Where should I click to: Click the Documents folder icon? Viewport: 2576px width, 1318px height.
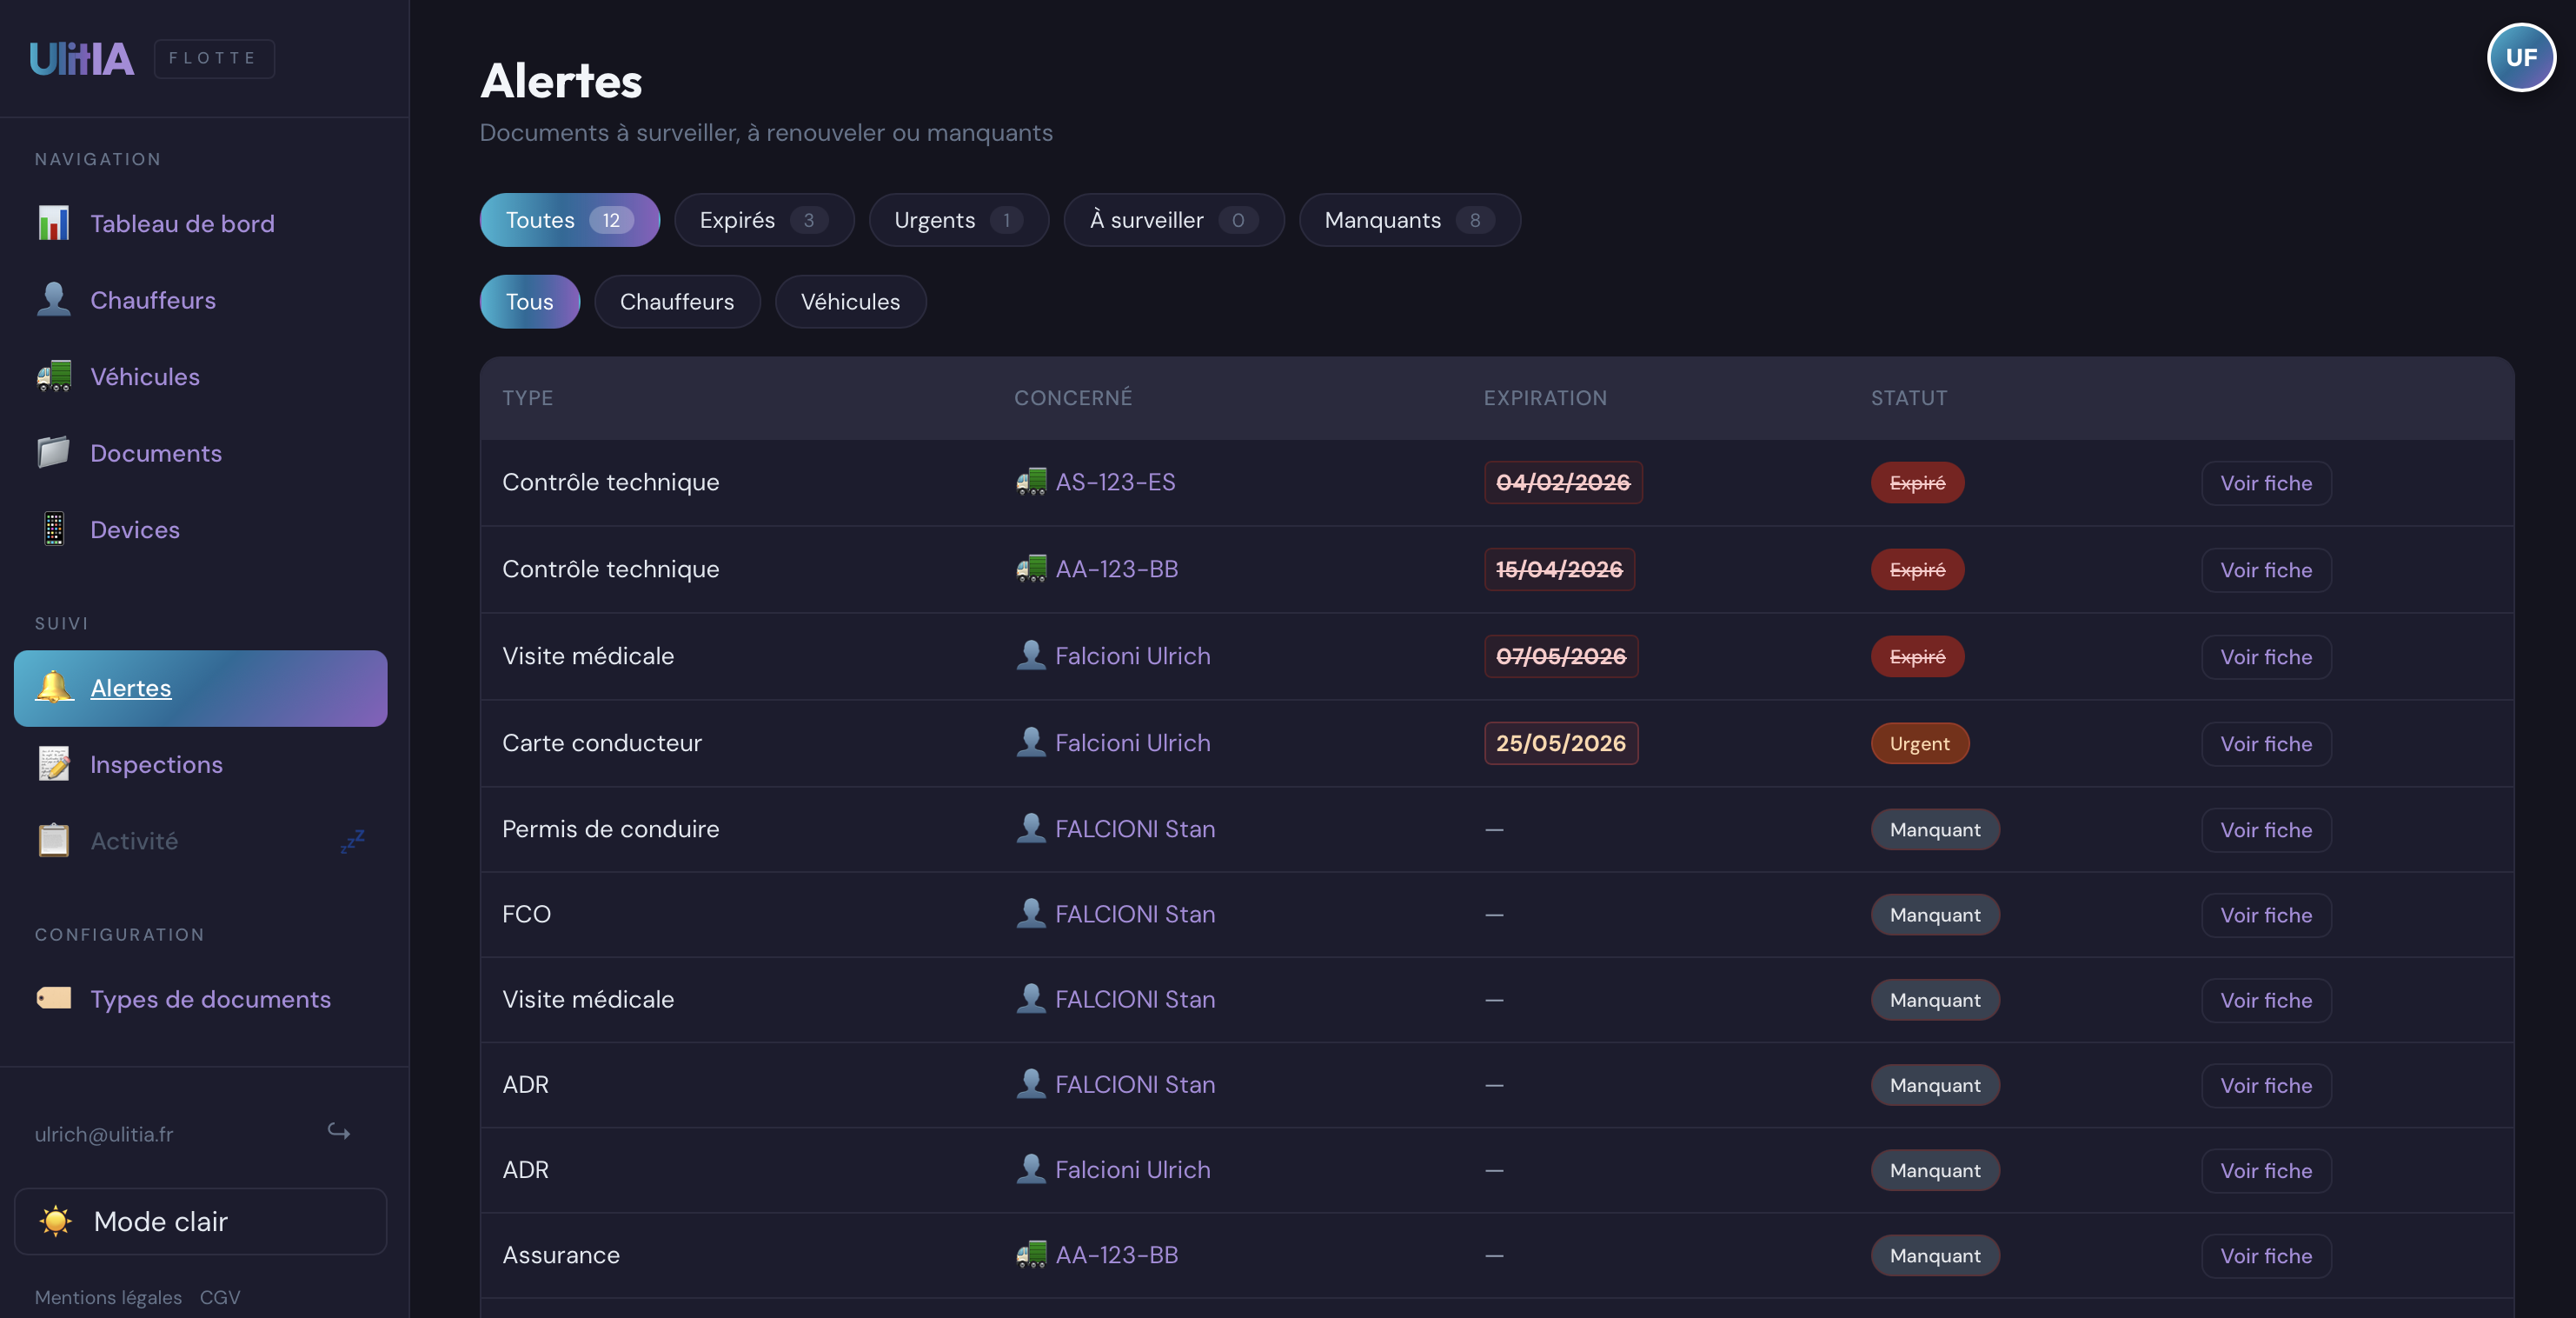coord(54,453)
